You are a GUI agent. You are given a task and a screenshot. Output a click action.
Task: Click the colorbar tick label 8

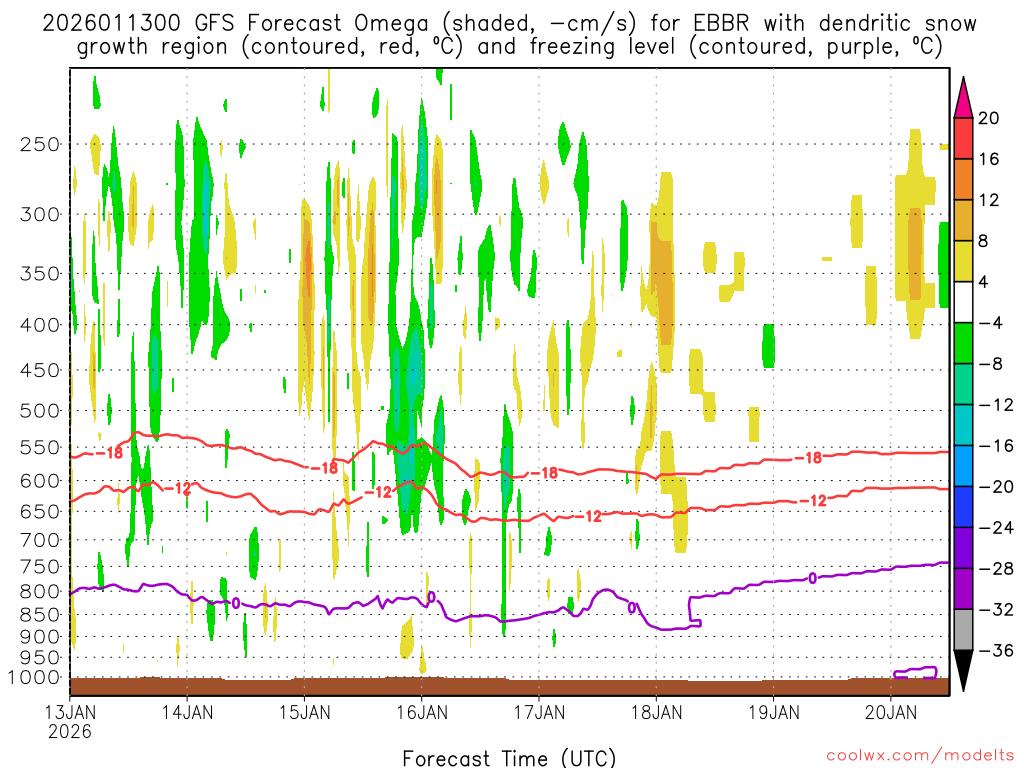pos(983,242)
